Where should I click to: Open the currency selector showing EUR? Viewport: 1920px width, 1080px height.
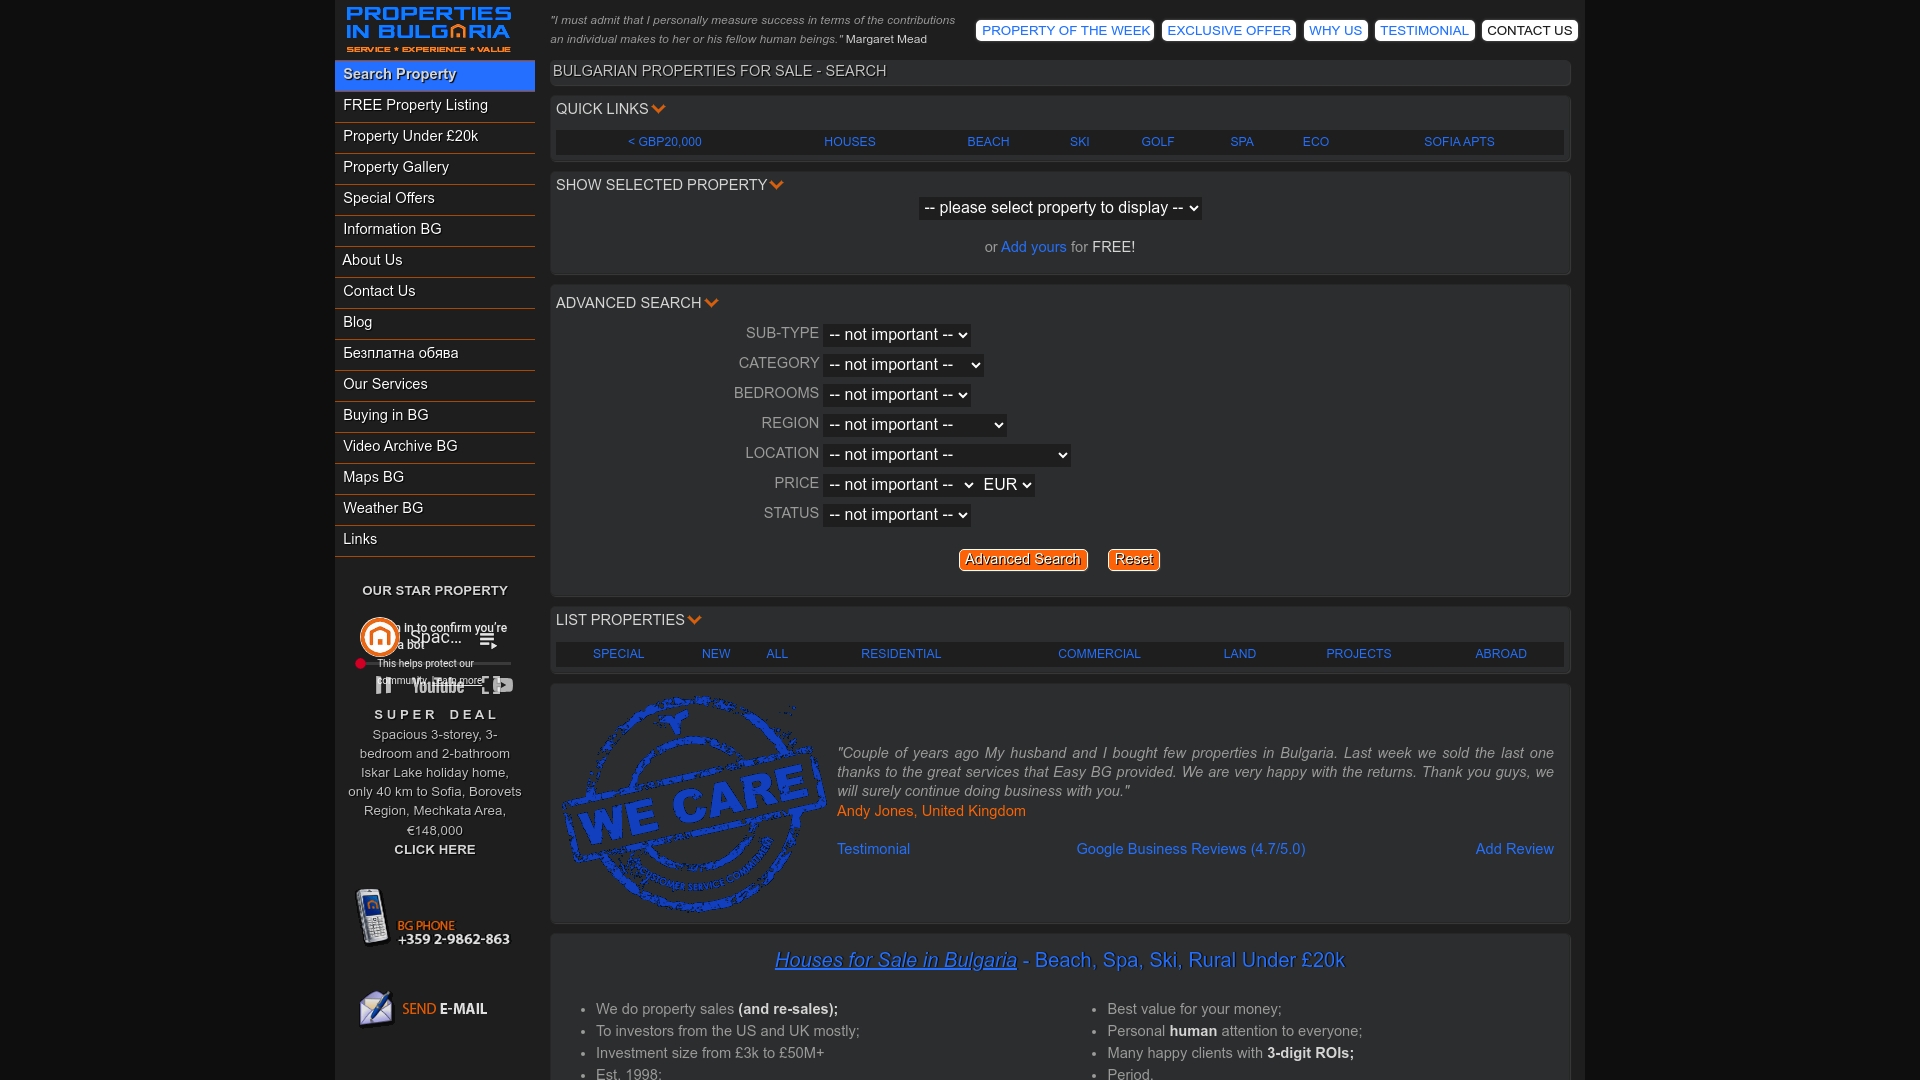pyautogui.click(x=1007, y=484)
